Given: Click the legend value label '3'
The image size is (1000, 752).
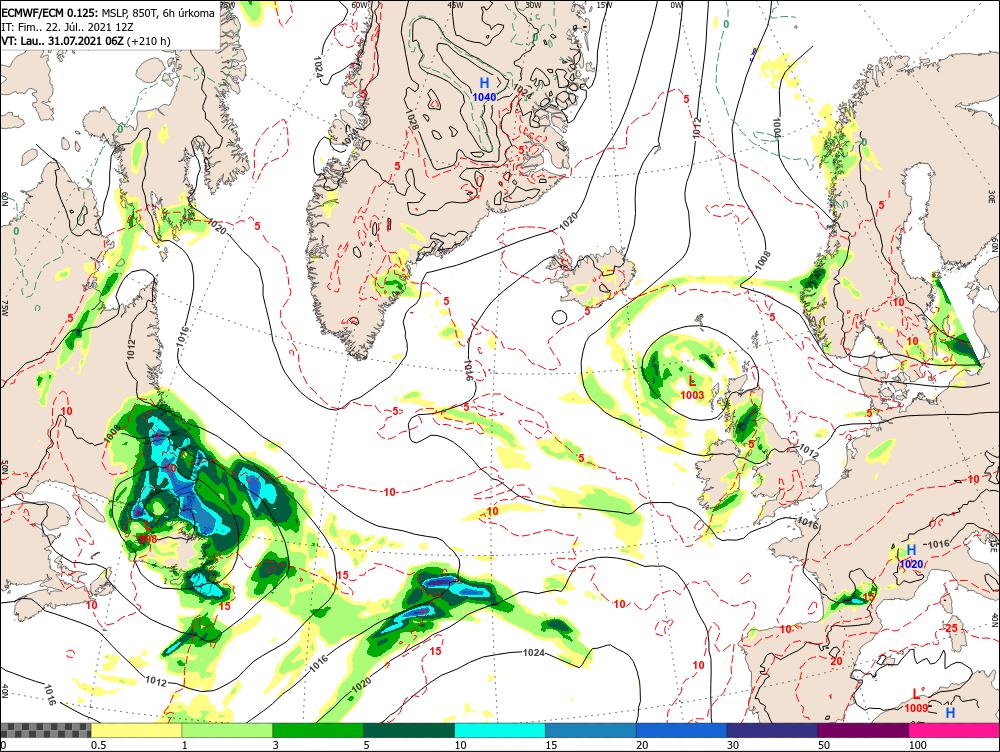Looking at the screenshot, I should point(276,745).
